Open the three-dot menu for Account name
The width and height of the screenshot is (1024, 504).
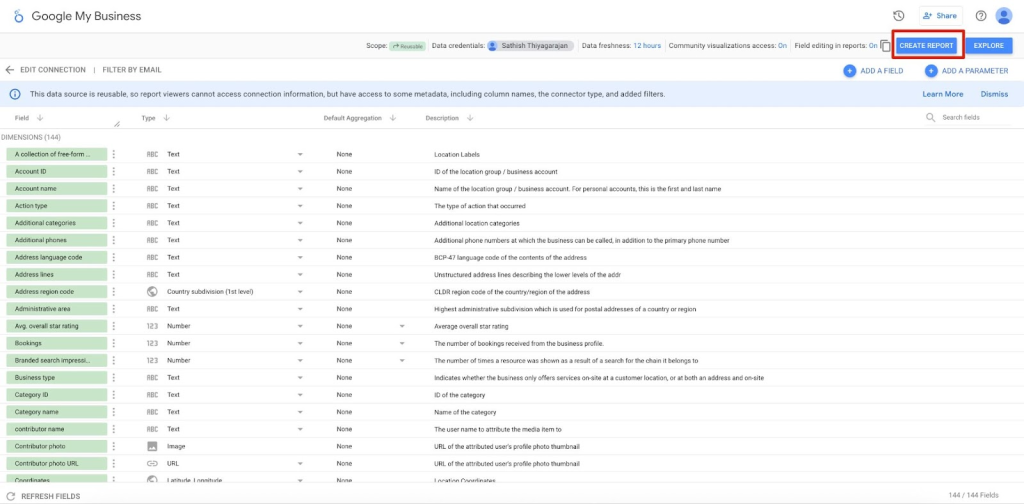pos(114,189)
